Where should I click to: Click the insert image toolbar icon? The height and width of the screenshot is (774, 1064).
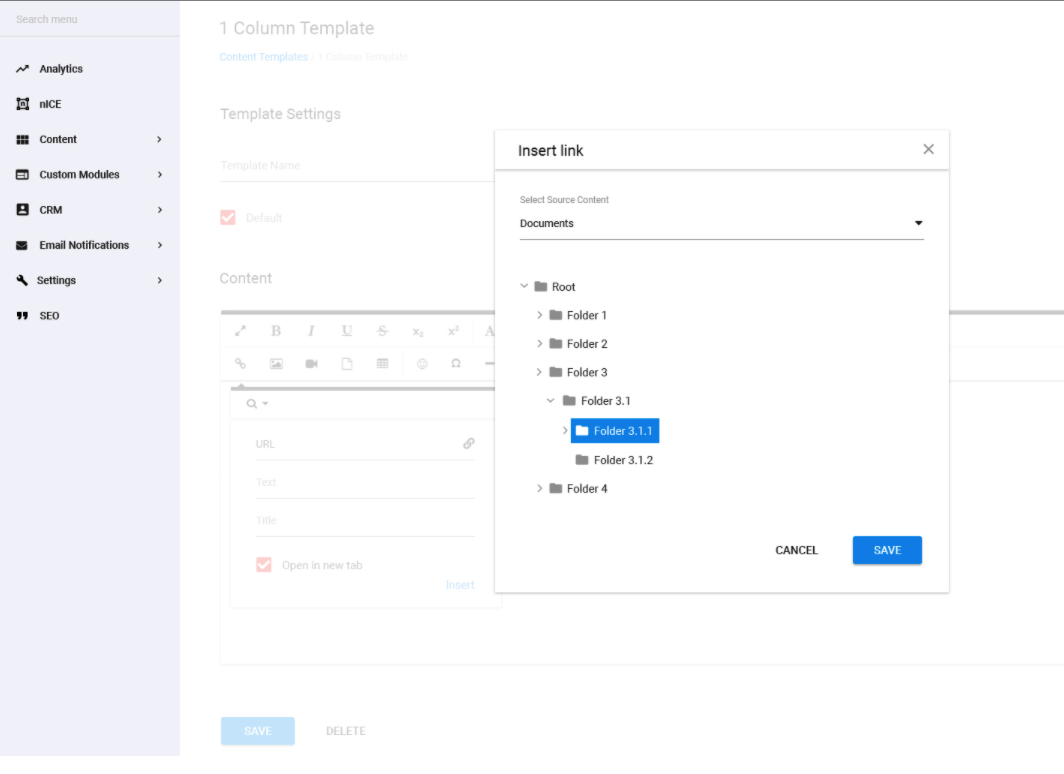276,364
